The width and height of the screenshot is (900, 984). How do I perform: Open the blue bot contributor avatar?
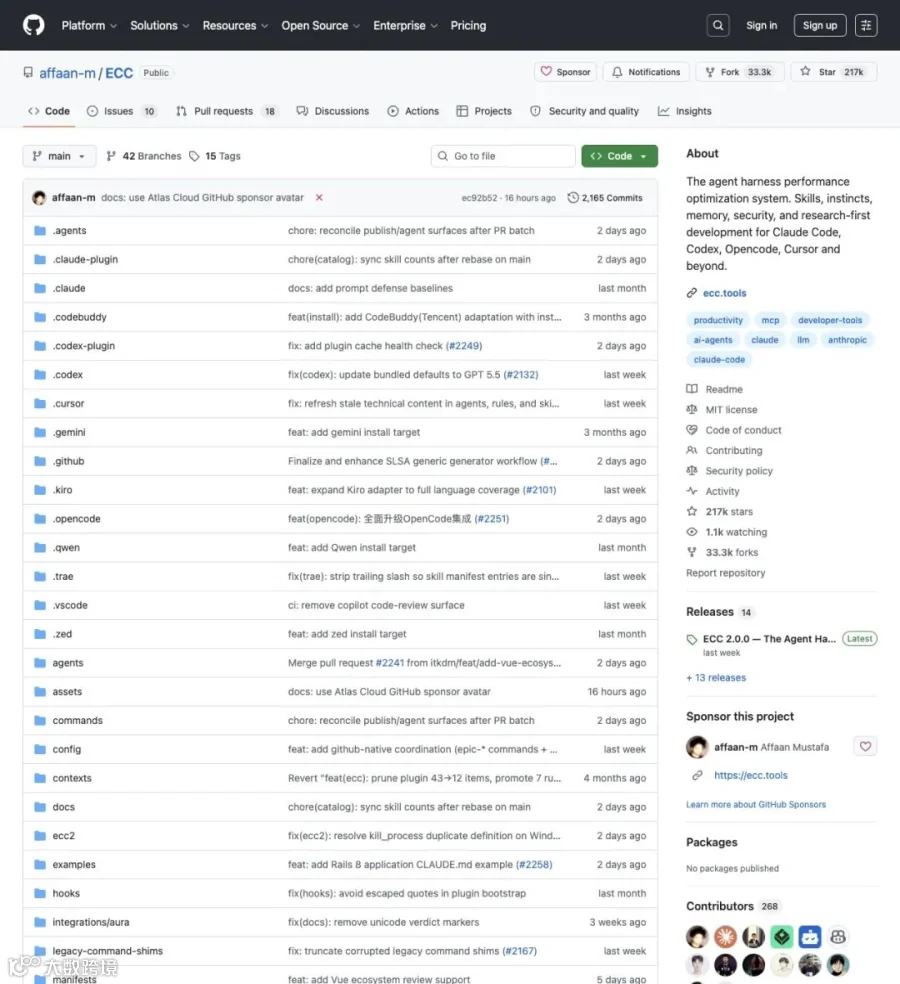[810, 937]
